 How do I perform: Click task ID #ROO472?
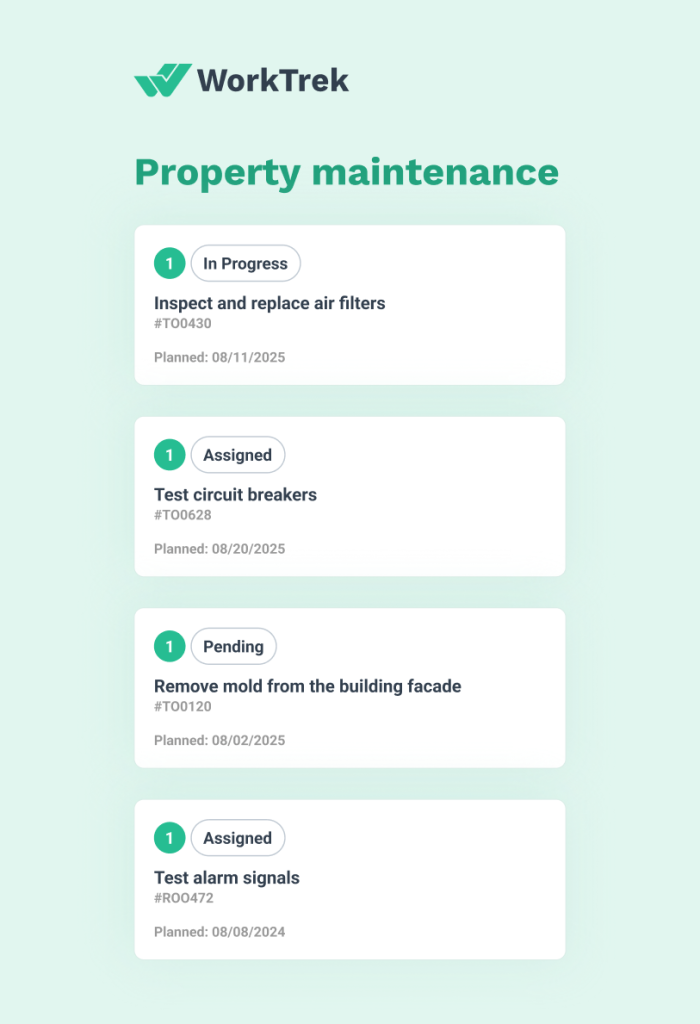[x=184, y=898]
